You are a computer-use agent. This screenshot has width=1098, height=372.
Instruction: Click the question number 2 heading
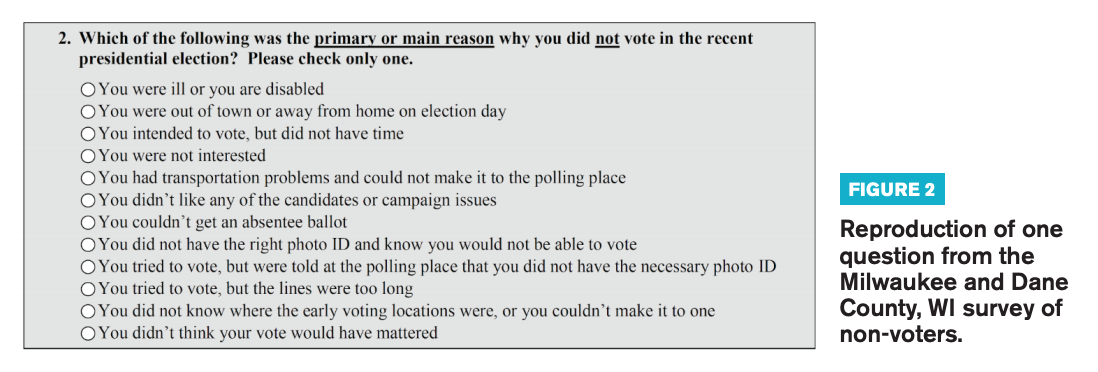pyautogui.click(x=65, y=39)
